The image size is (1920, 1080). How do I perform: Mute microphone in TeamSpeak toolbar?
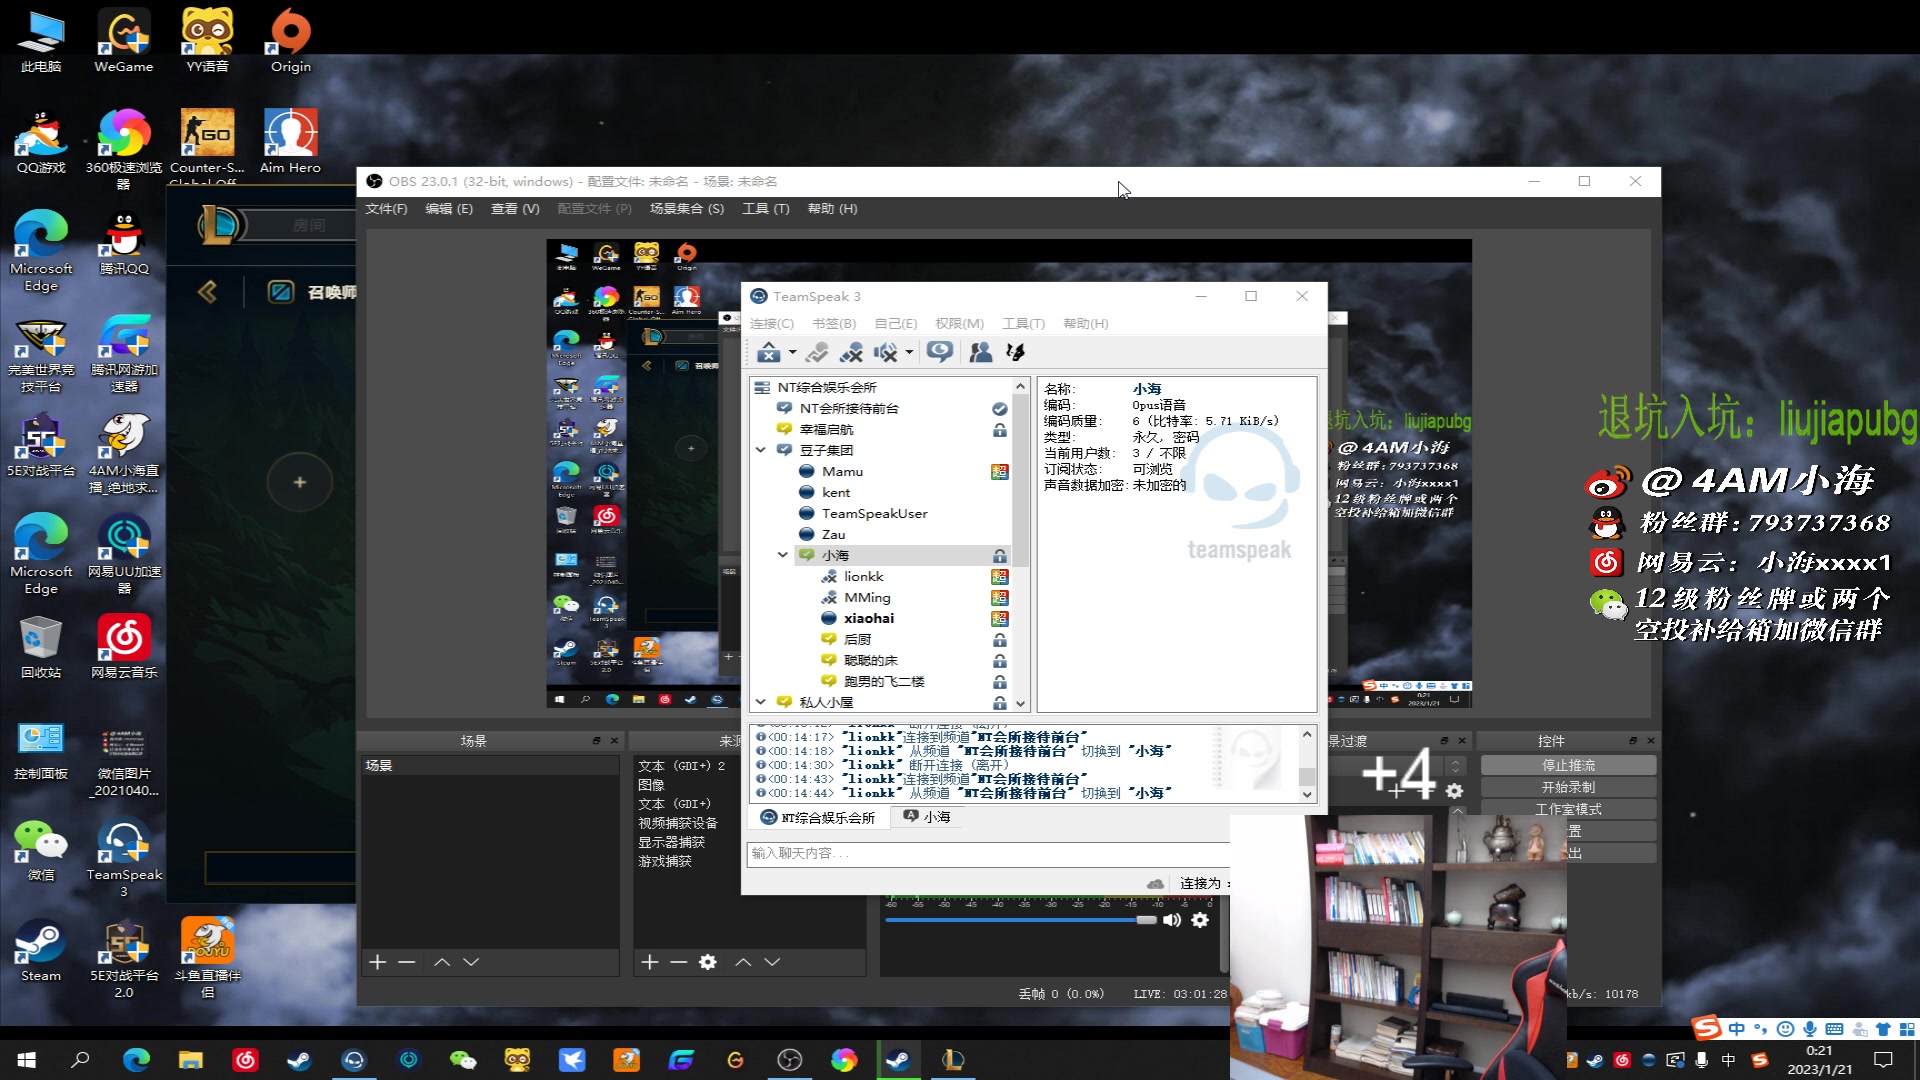click(x=851, y=352)
